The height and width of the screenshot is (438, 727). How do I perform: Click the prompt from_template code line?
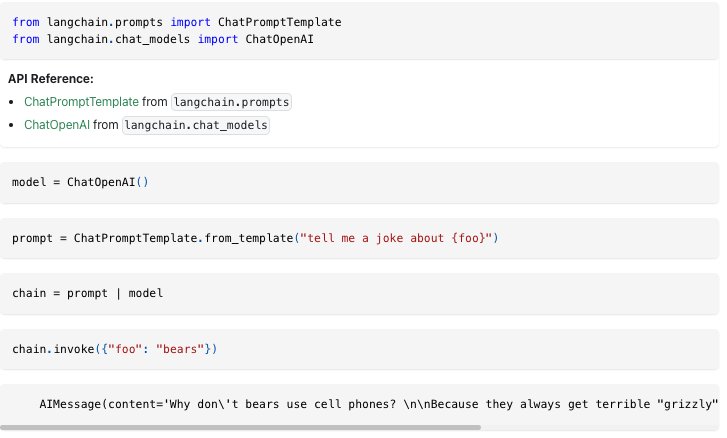pyautogui.click(x=255, y=238)
